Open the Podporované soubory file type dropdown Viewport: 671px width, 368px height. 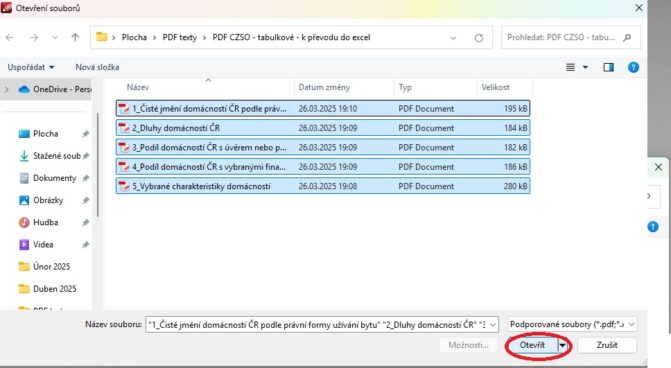572,324
